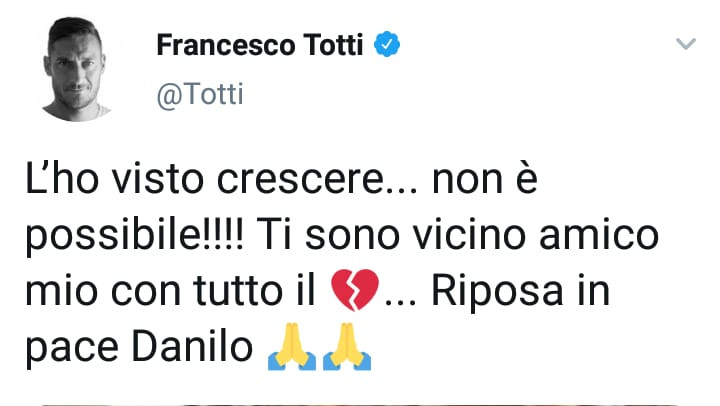Viewport: 720px width, 406px height.
Task: Expand the tweet options chevron menu
Action: (x=685, y=45)
